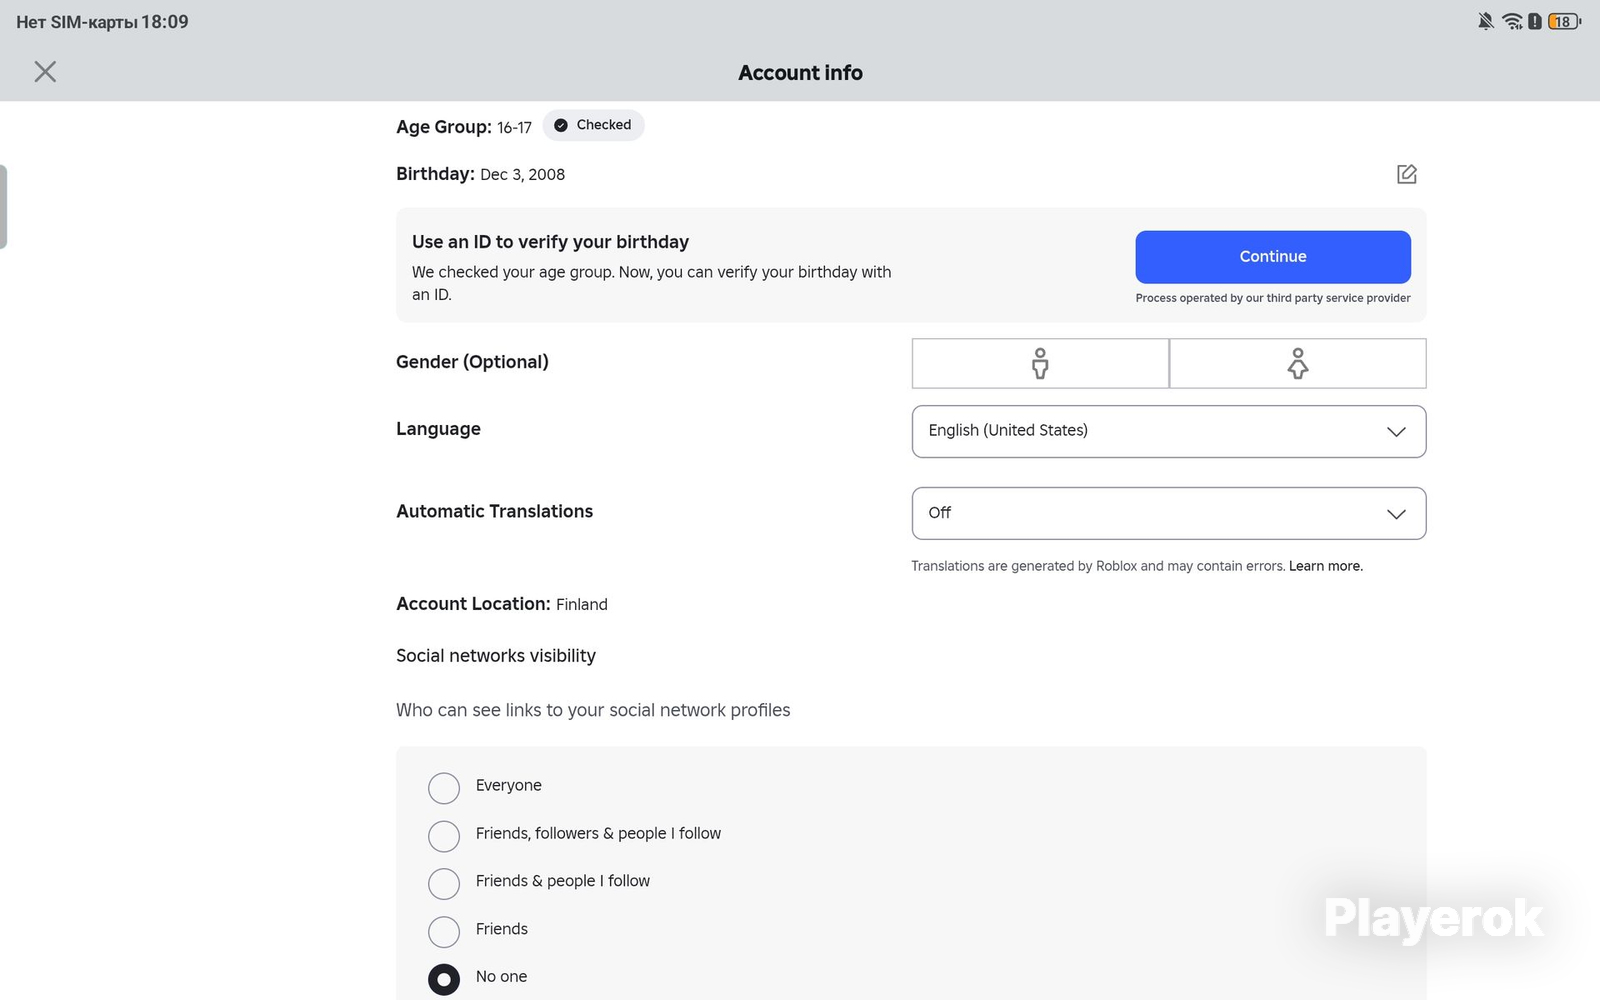Image resolution: width=1600 pixels, height=1000 pixels.
Task: Close the Account info screen
Action: click(45, 71)
